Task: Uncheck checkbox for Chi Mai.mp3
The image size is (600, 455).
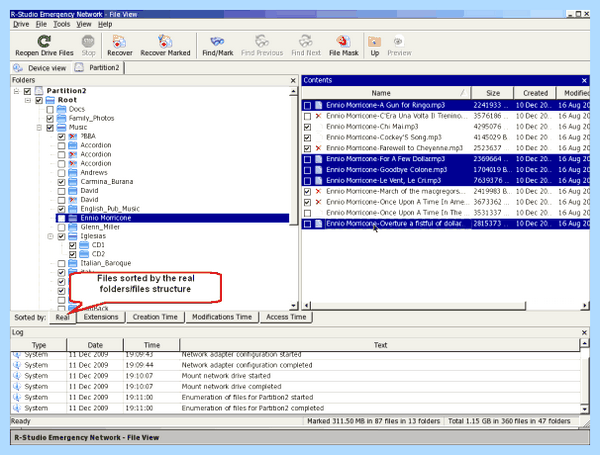Action: pyautogui.click(x=307, y=127)
